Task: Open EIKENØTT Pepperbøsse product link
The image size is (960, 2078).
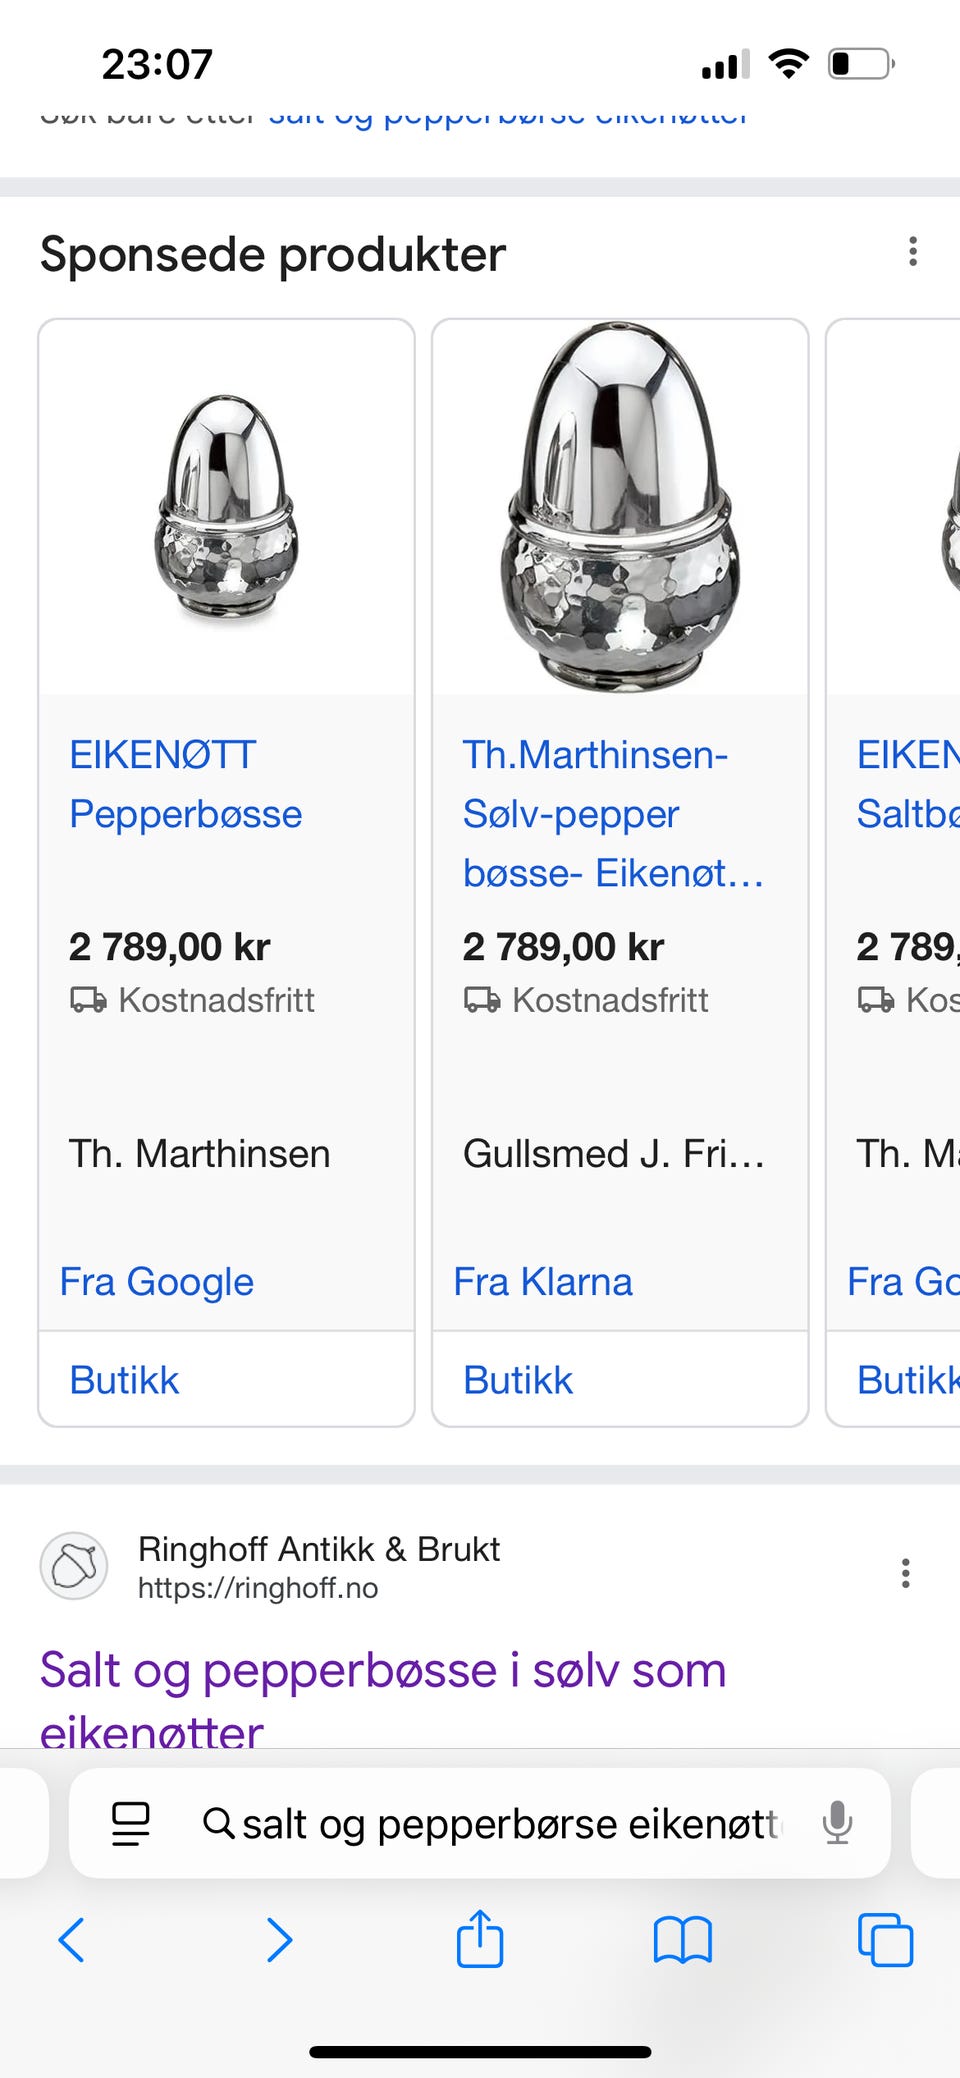Action: coord(185,784)
